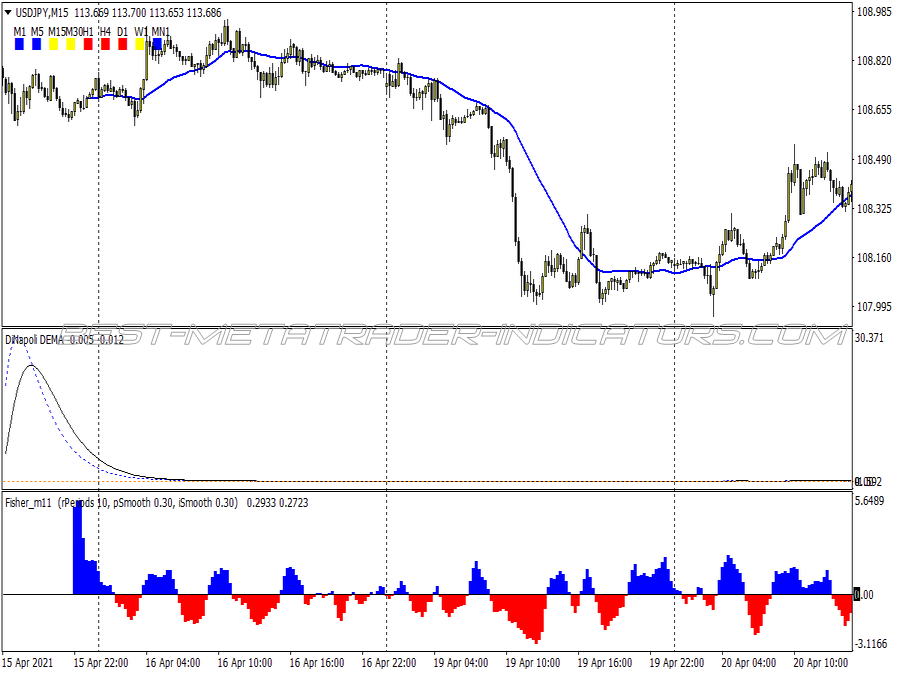The width and height of the screenshot is (900, 675).
Task: Click the 15 Apr 2021 date label
Action: coord(29,663)
